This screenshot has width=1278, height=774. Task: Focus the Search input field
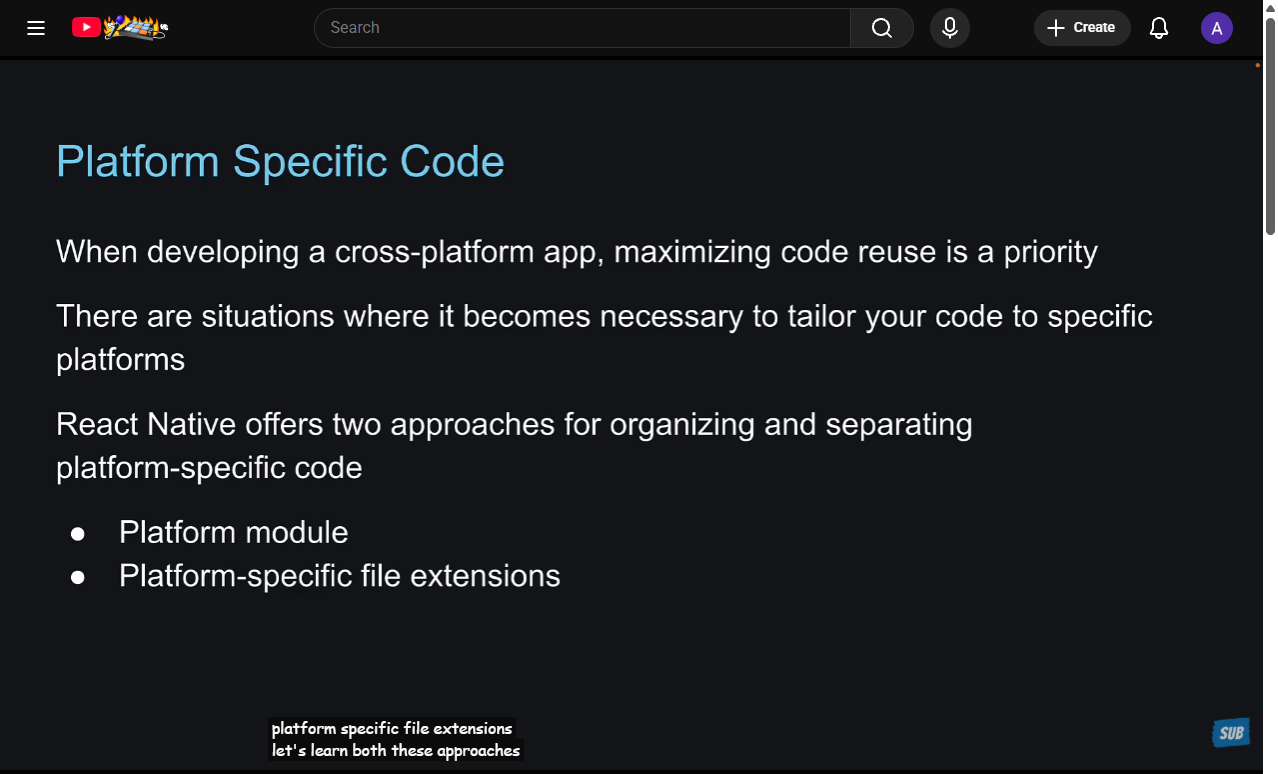582,28
